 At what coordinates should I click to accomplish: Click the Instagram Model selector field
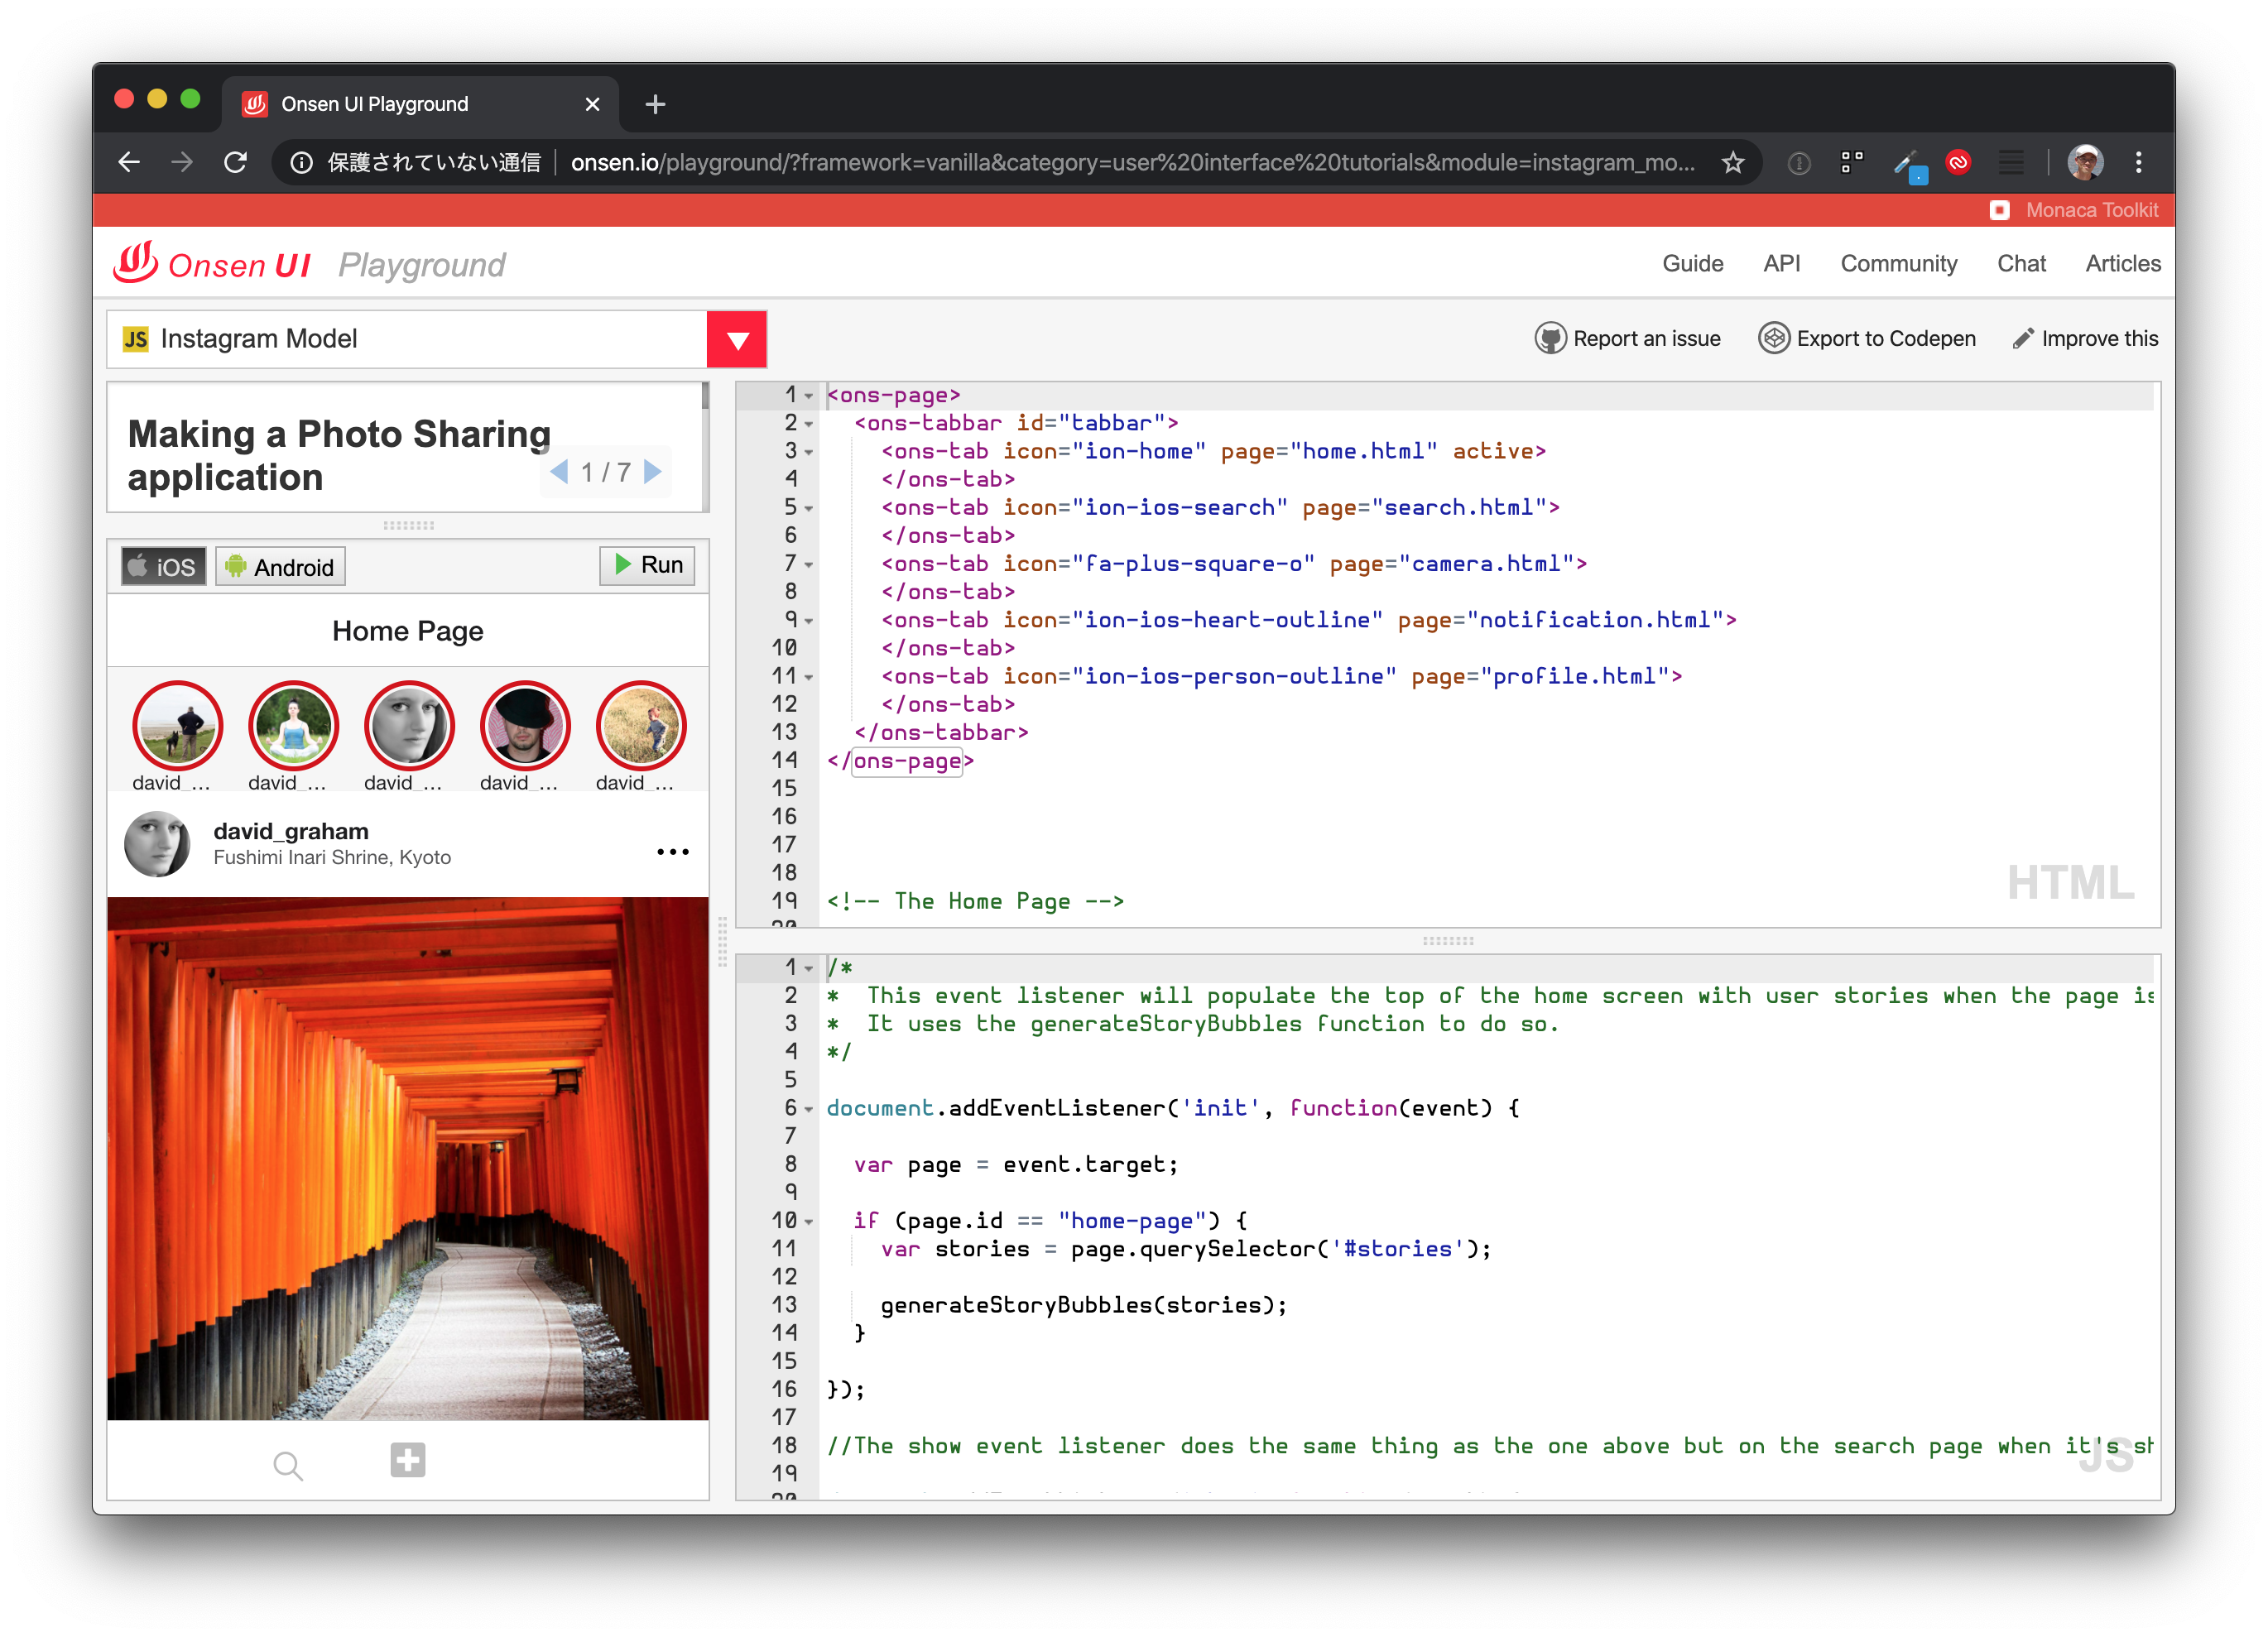pos(407,339)
